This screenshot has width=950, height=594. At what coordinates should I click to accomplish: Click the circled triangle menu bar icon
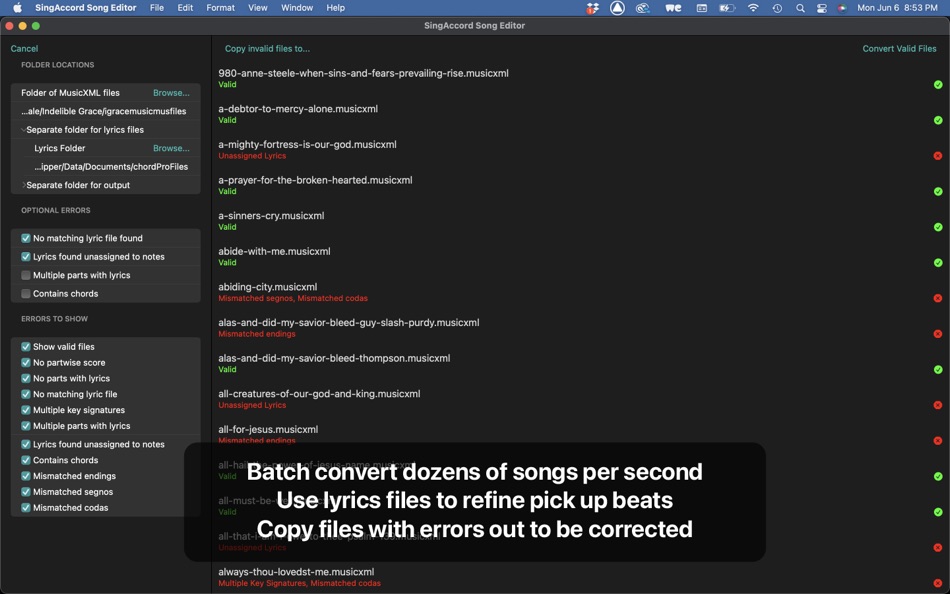617,8
